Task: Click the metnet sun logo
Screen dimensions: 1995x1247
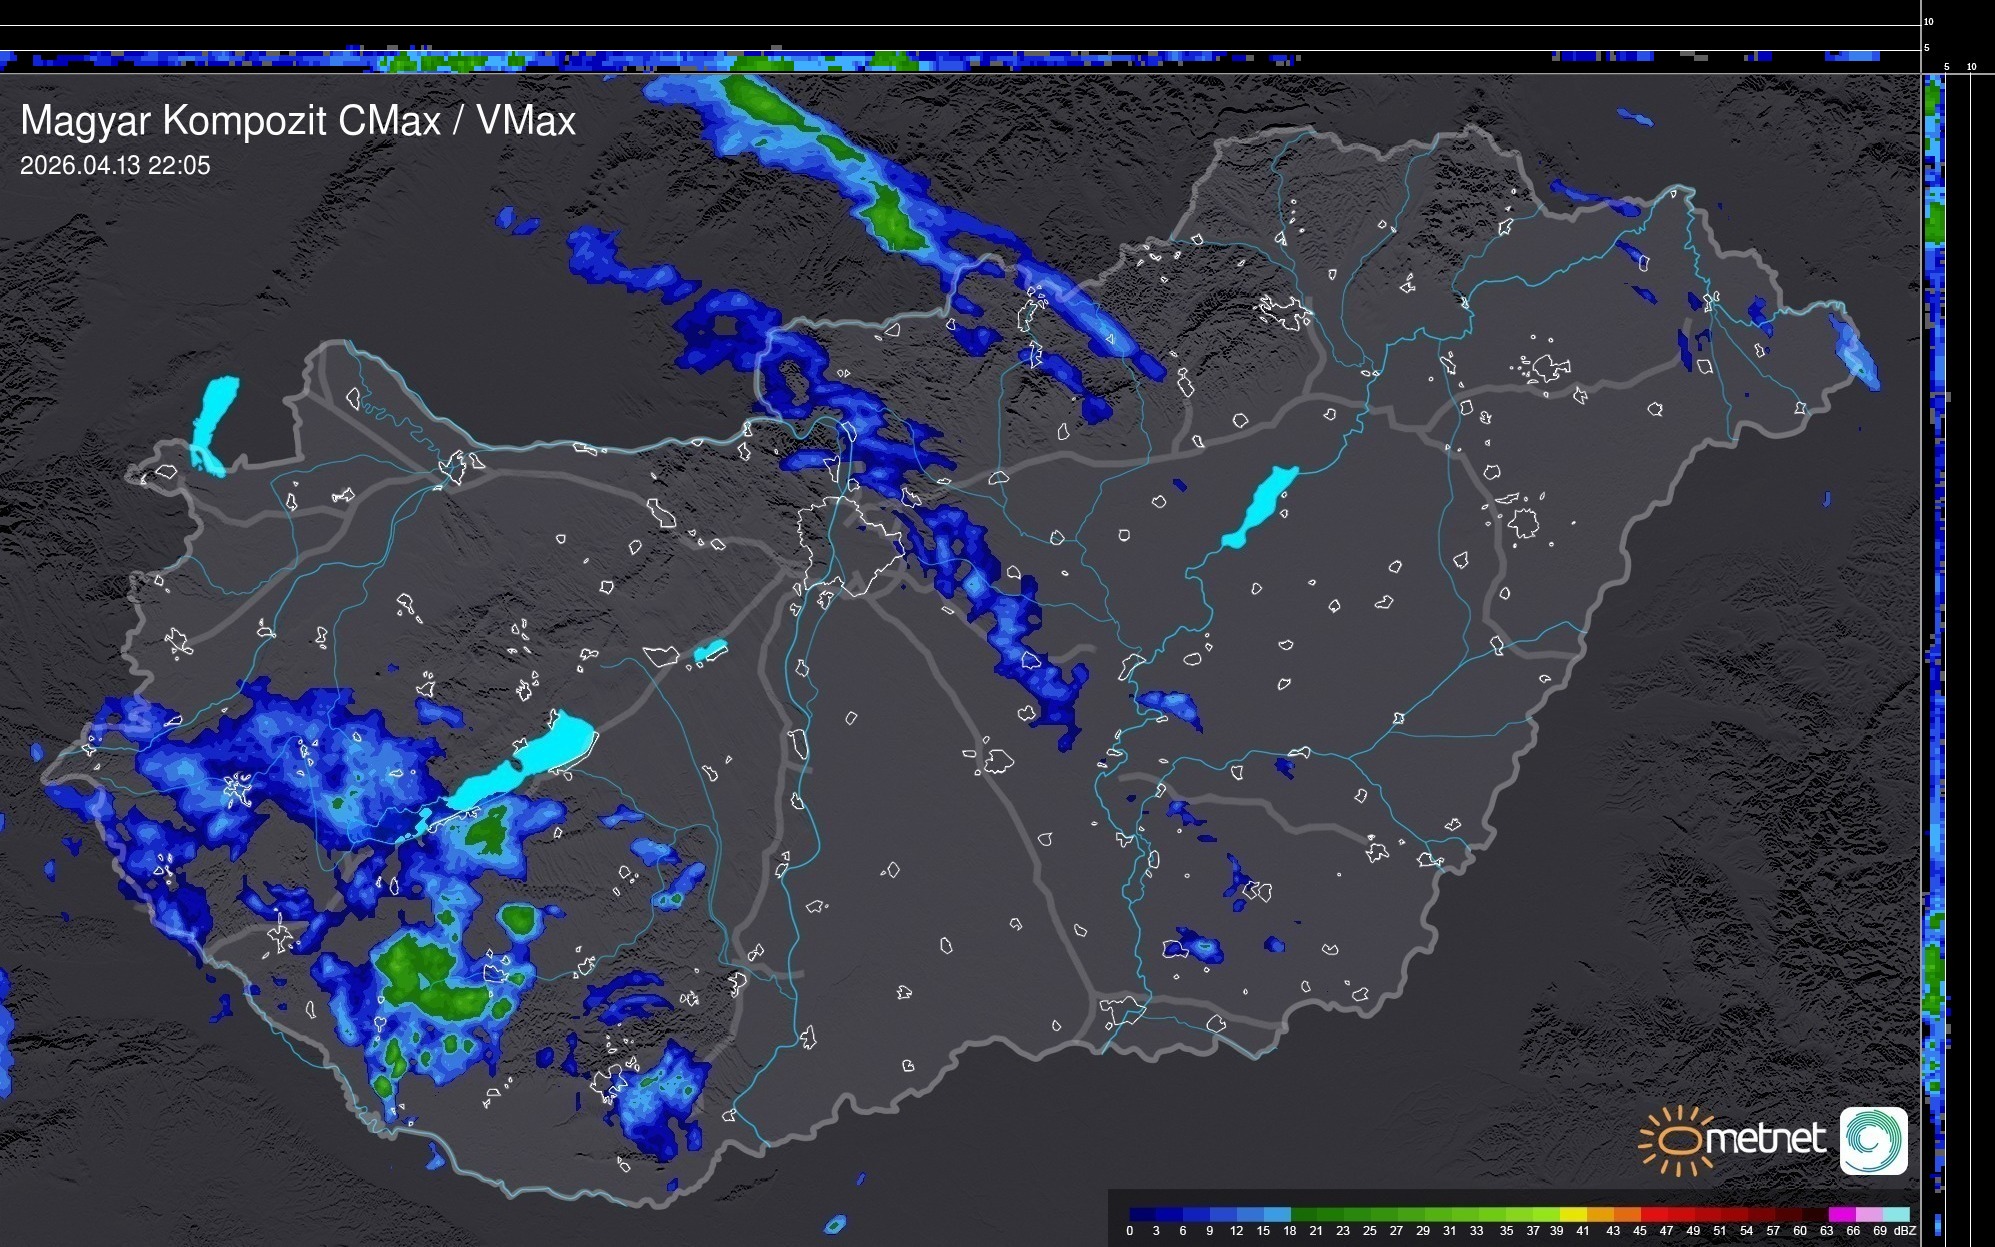Action: tap(1676, 1140)
